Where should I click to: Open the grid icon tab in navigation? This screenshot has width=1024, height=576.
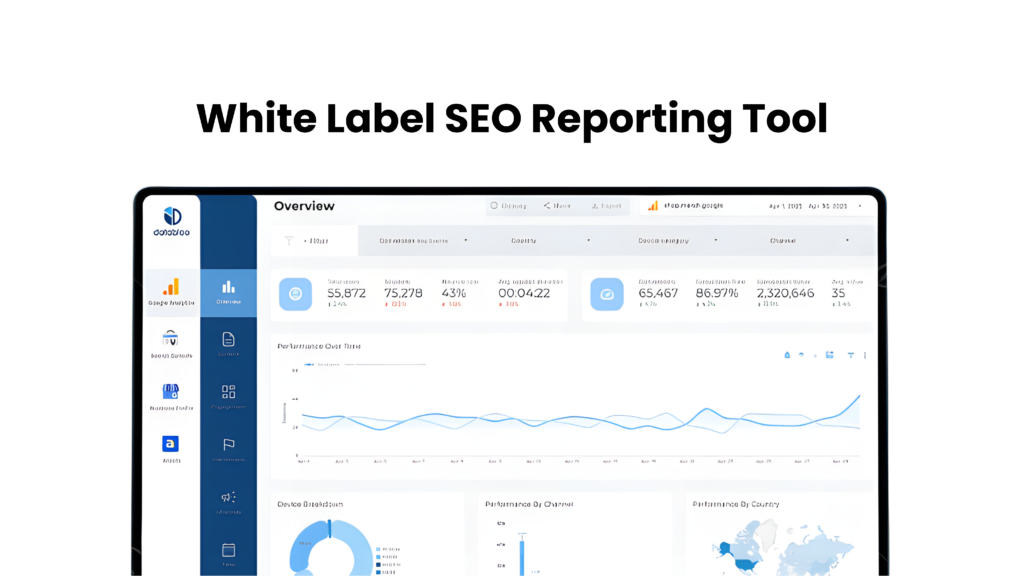pos(228,393)
